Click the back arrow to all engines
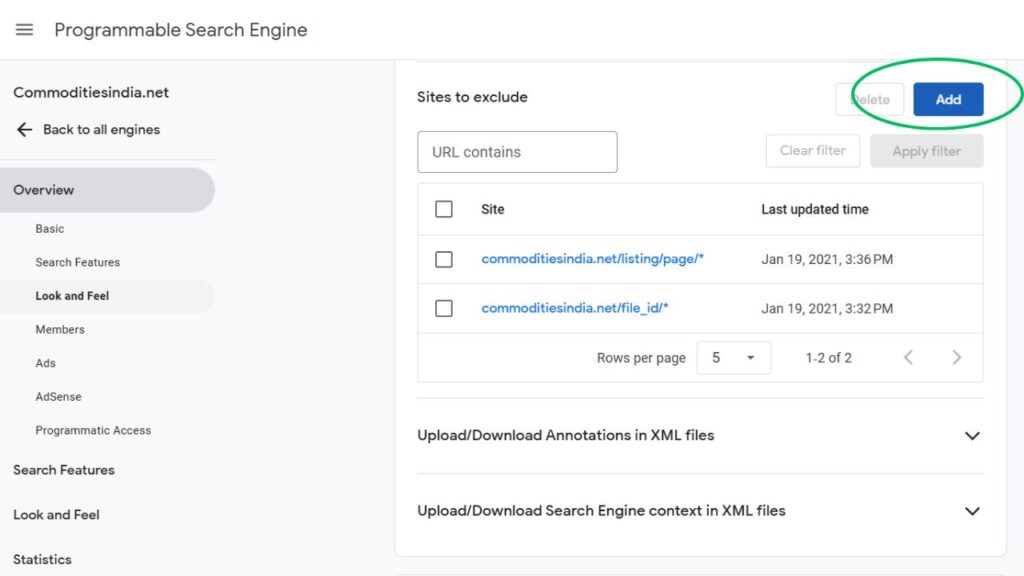 click(x=24, y=129)
